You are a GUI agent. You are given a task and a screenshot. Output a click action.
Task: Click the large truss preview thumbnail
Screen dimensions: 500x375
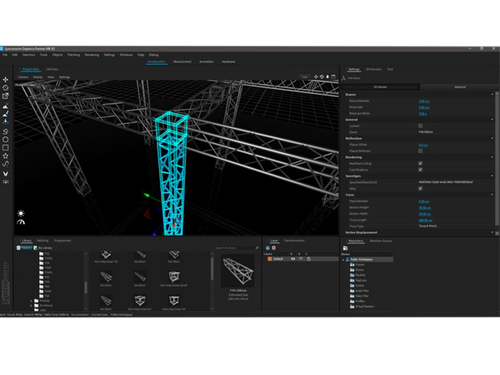238,270
